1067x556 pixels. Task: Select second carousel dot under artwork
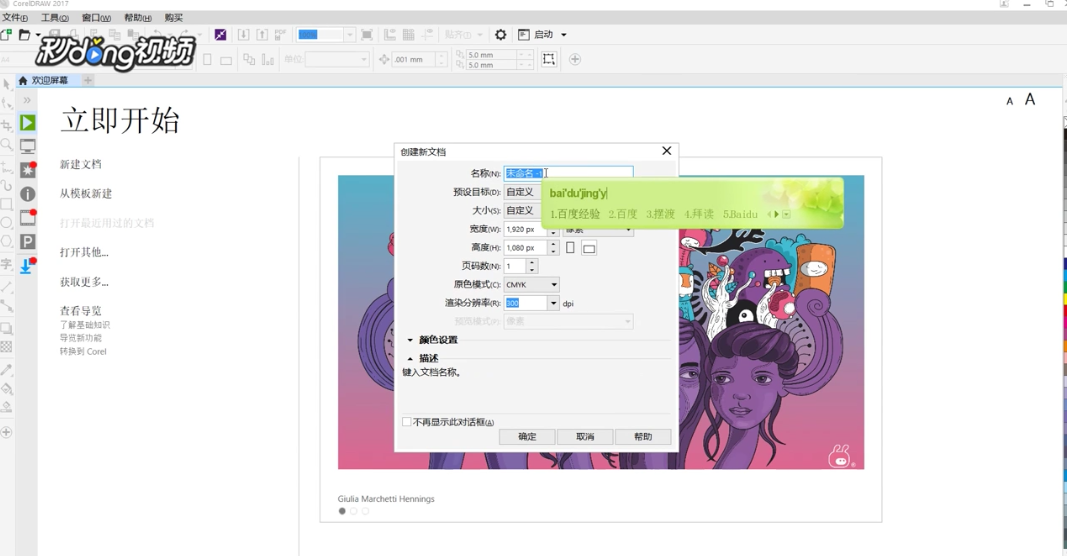(353, 511)
